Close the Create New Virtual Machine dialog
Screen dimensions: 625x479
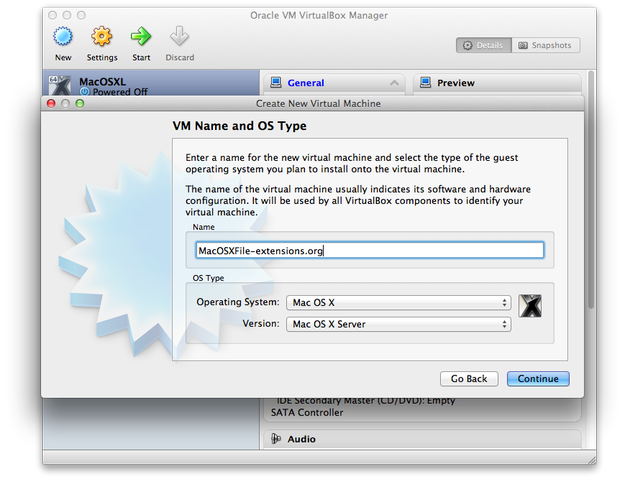[x=51, y=104]
